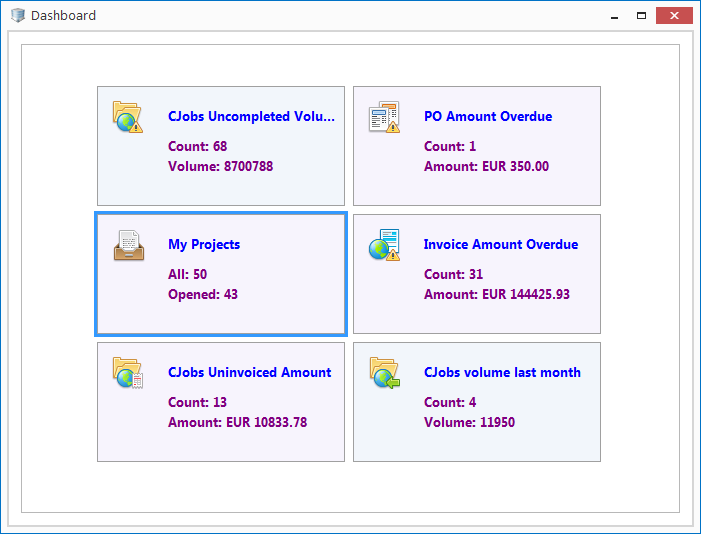Click the 'Amount: EUR 144425.93' value

[497, 294]
